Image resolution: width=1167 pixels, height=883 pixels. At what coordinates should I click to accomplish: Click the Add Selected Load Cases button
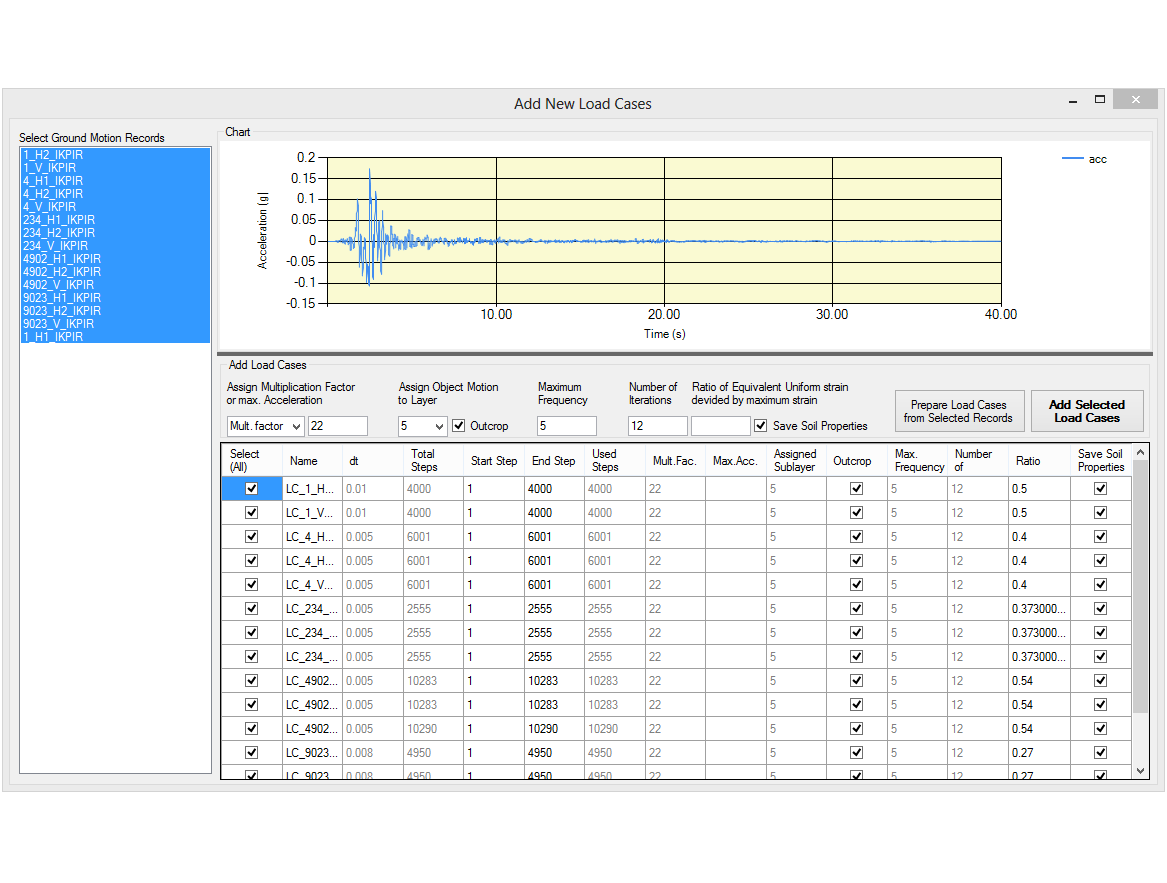click(x=1086, y=411)
